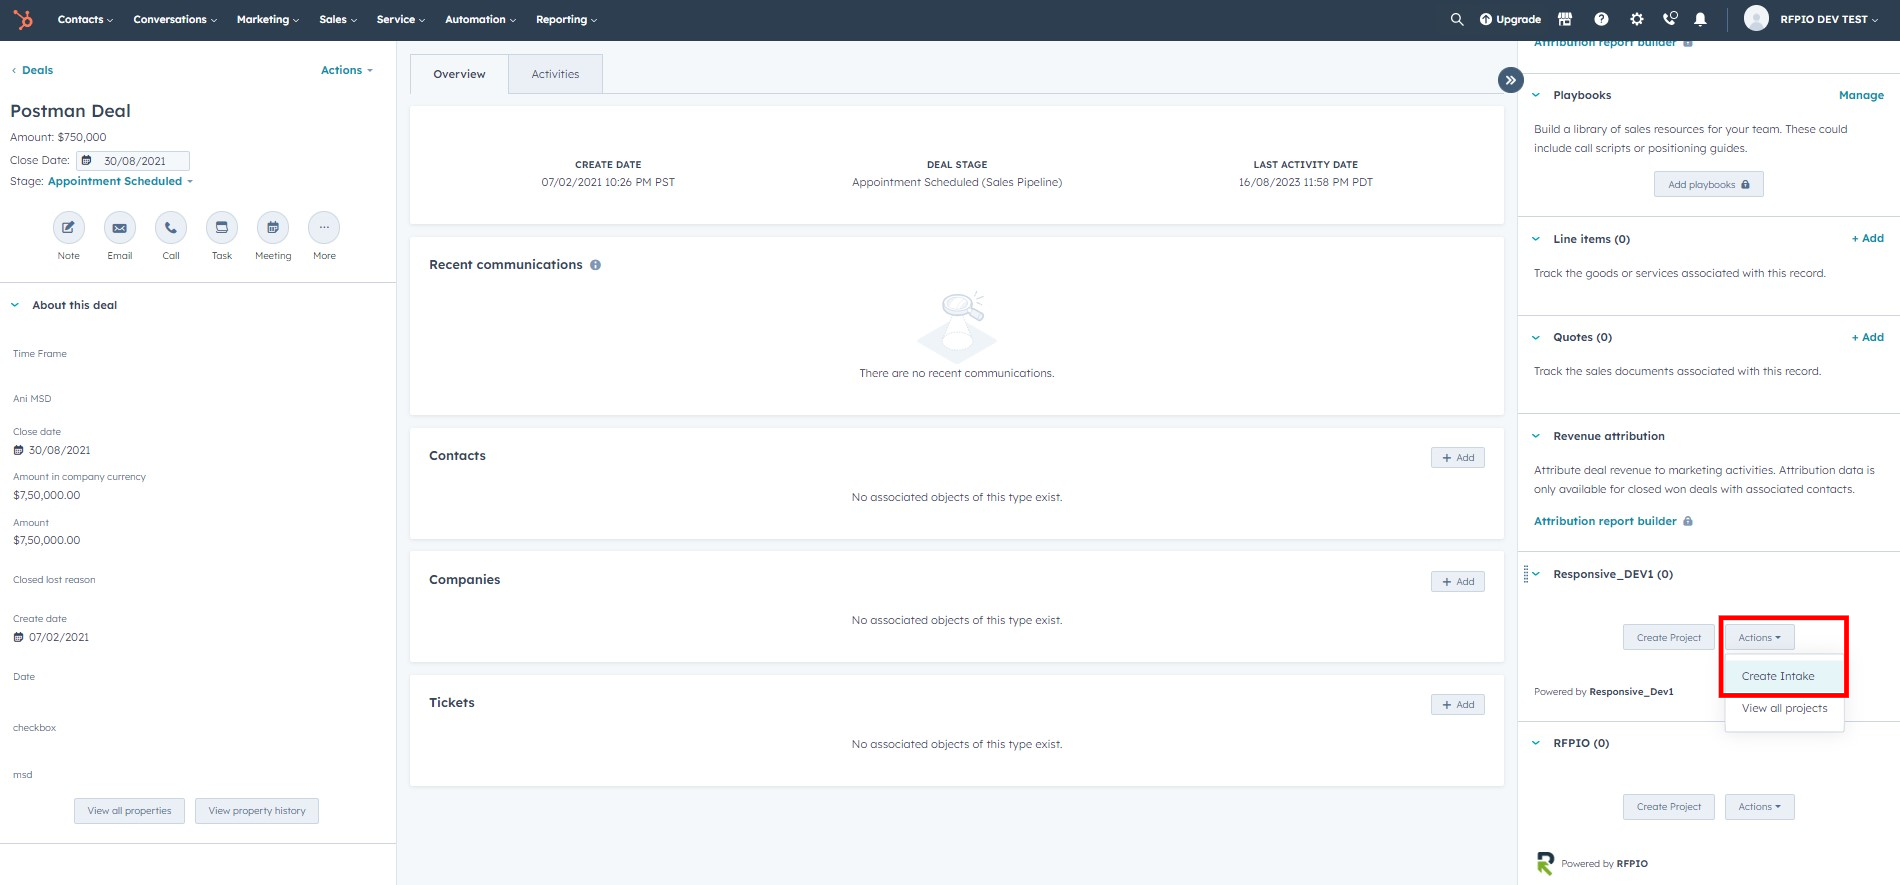Click Create Project in RFPIO card
The width and height of the screenshot is (1900, 885).
click(1668, 807)
